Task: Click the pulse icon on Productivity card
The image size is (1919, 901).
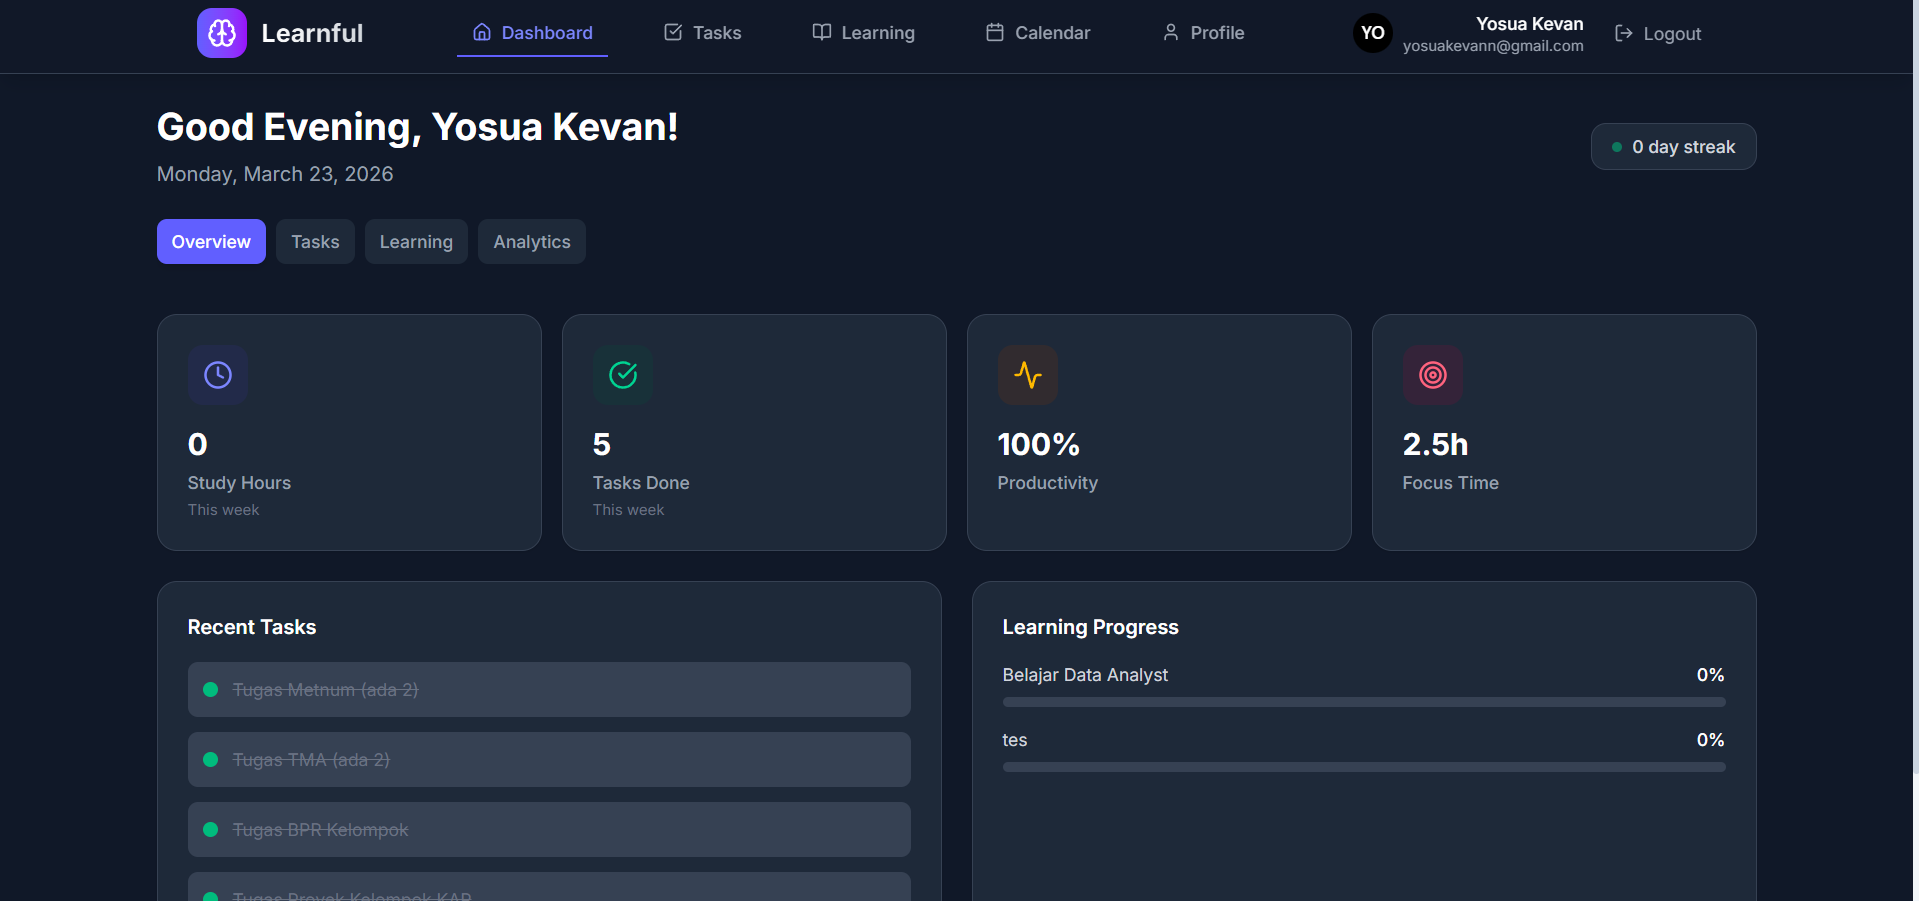Action: click(1028, 375)
